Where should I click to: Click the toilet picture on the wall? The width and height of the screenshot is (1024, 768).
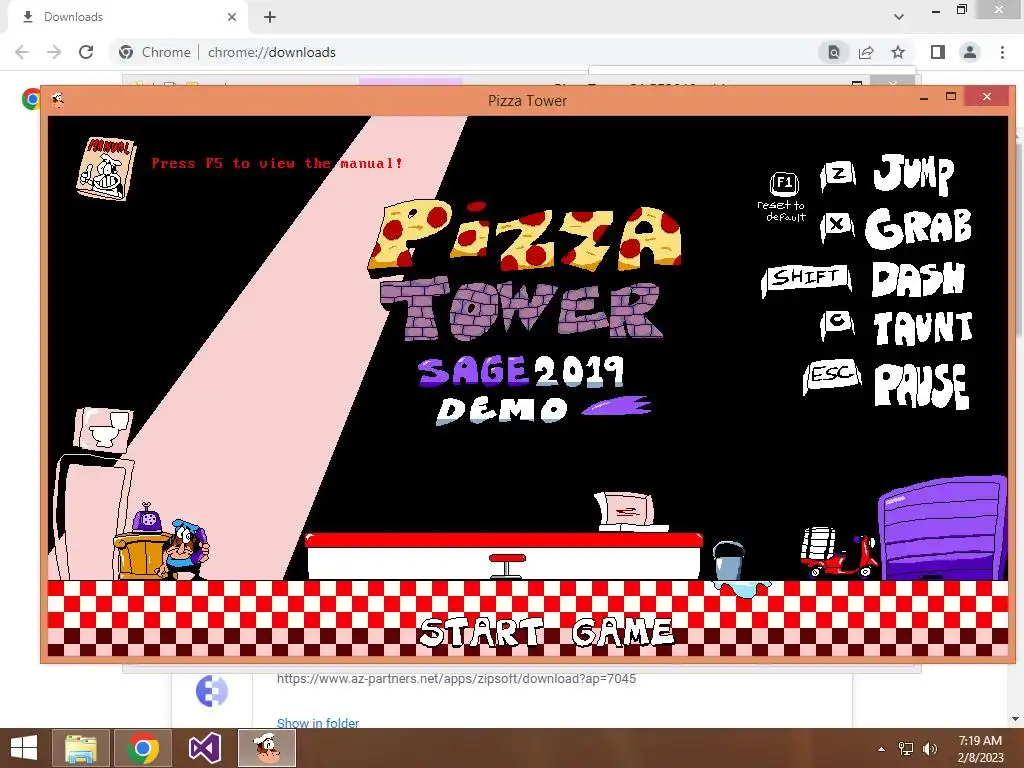tap(103, 430)
